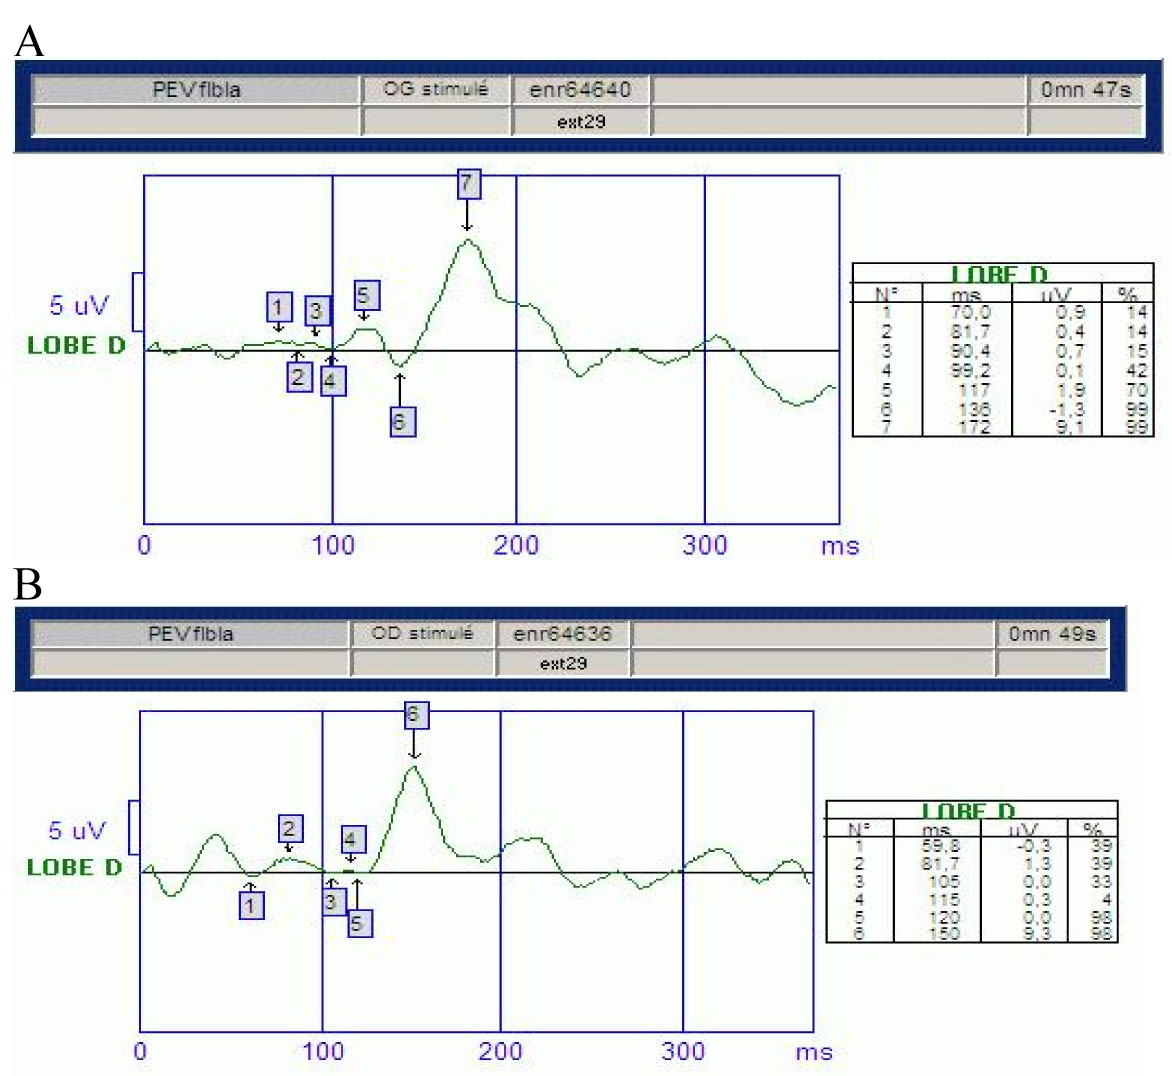
Task: Select marker 2 label in panel B
Action: pos(290,828)
